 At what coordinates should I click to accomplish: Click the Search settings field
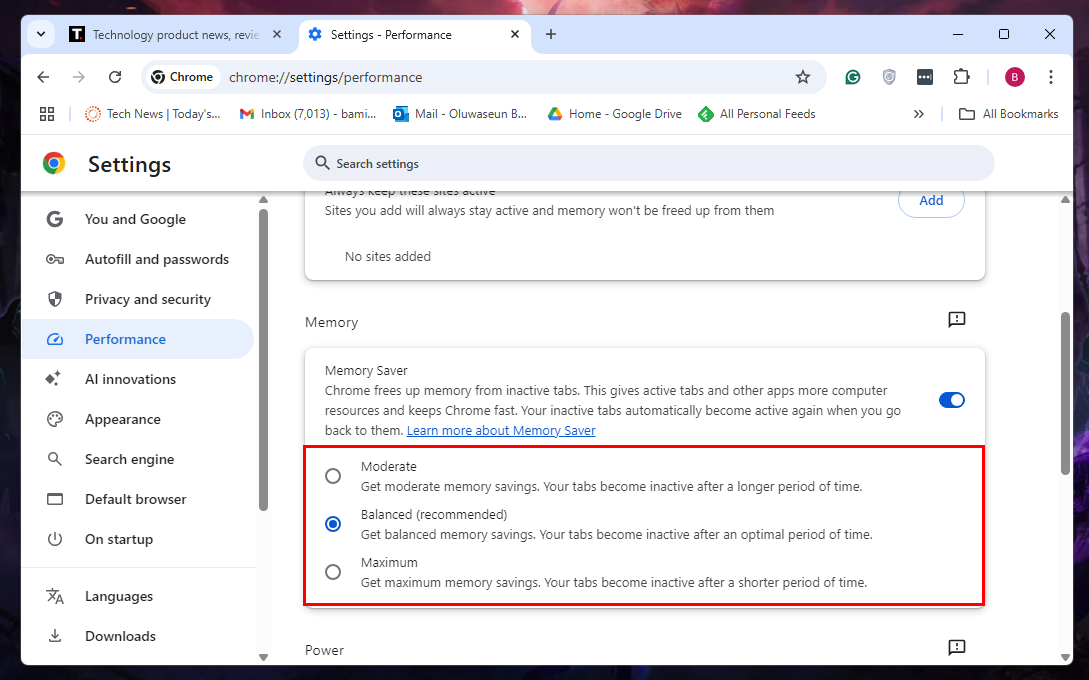point(648,163)
